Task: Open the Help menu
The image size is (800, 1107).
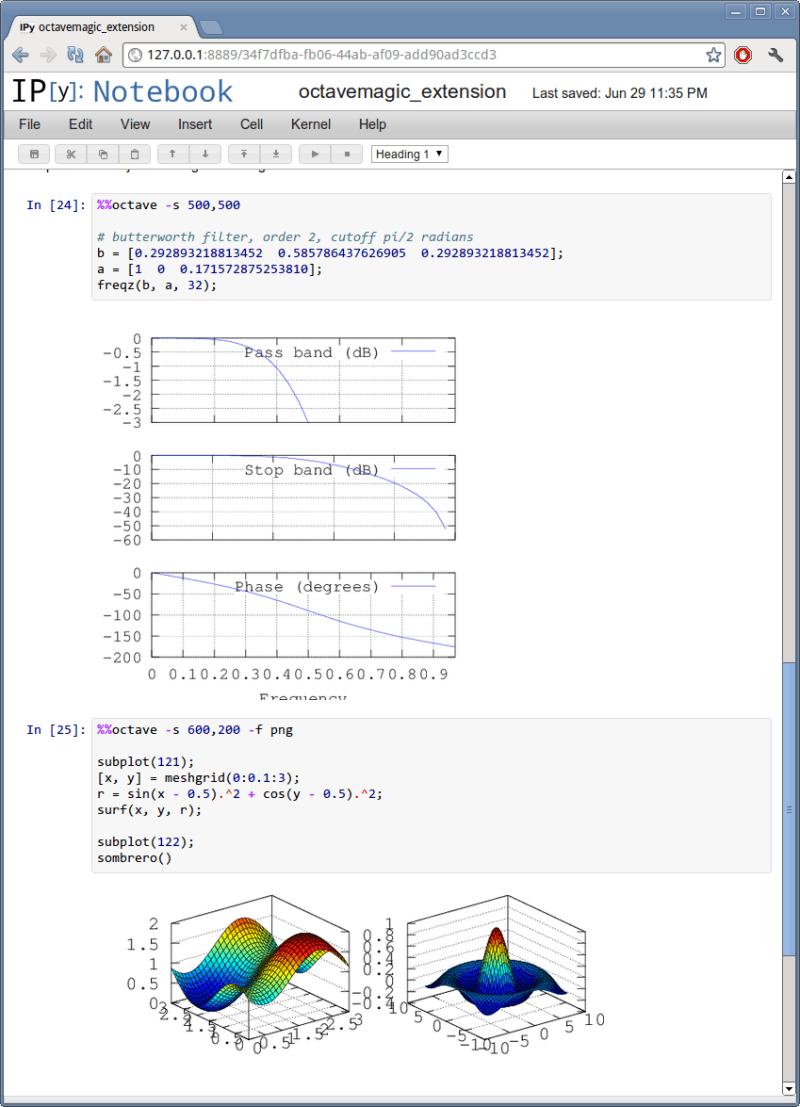Action: [x=372, y=124]
